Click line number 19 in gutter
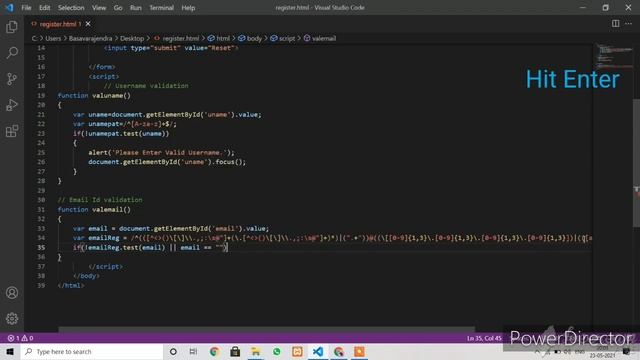 [x=41, y=96]
